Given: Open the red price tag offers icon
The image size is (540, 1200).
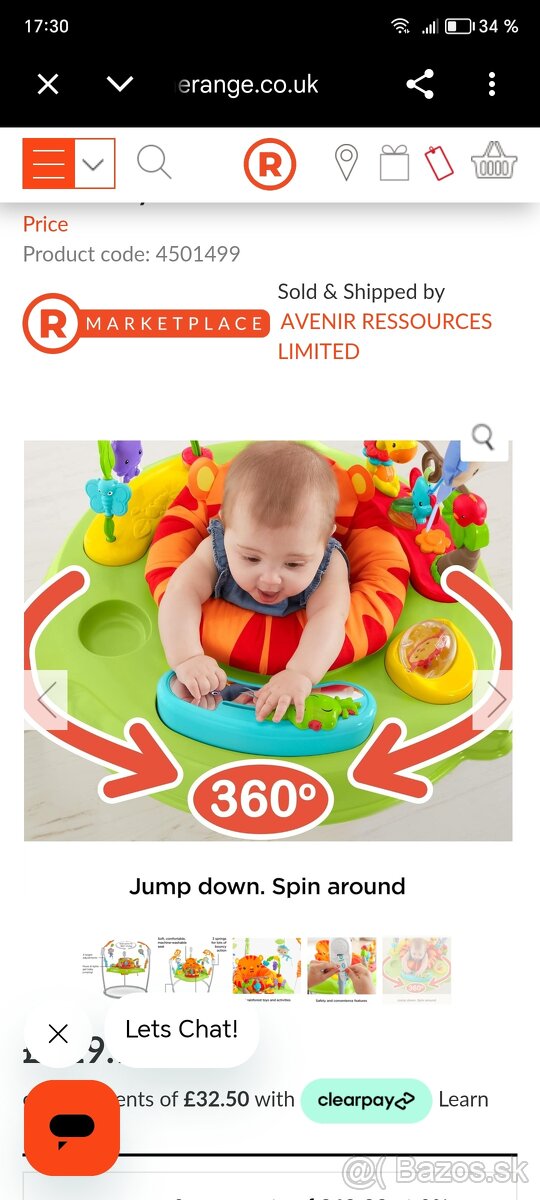Looking at the screenshot, I should pos(439,162).
